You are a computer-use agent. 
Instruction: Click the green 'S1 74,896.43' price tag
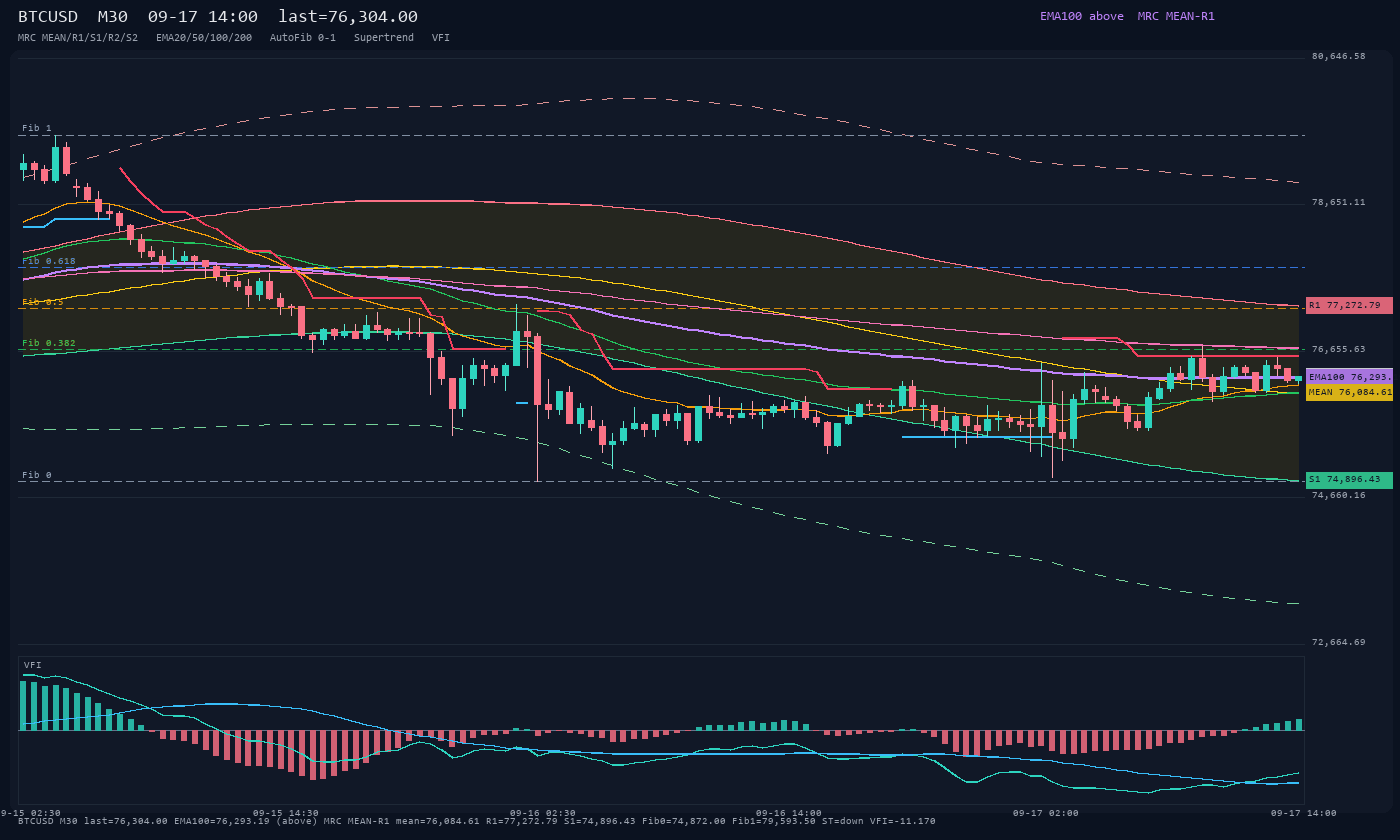click(x=1349, y=480)
